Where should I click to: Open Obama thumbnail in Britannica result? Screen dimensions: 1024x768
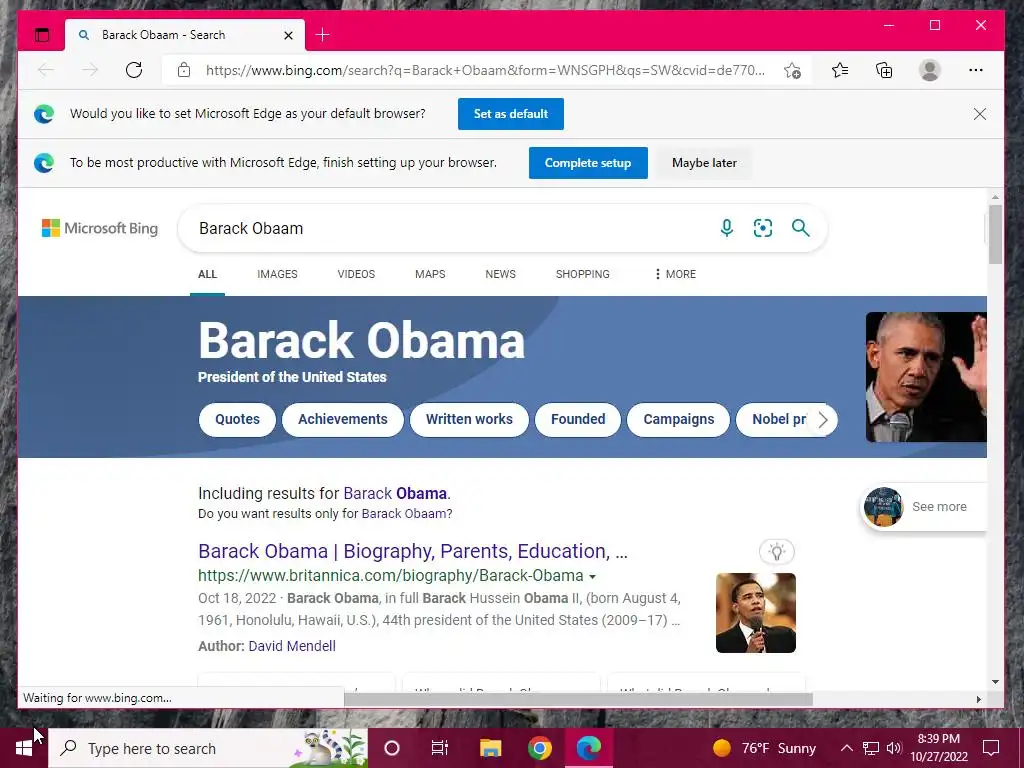[756, 613]
